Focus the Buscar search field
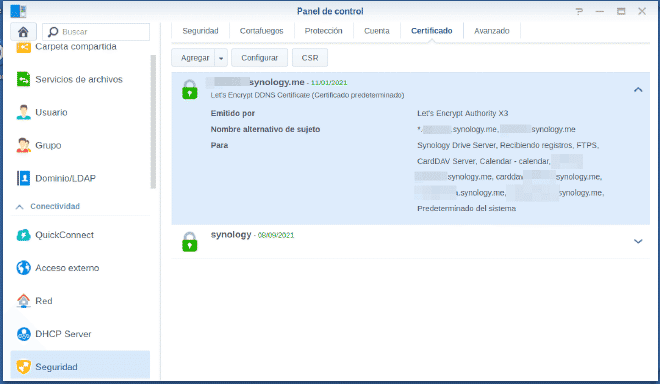The image size is (660, 384). coord(96,32)
